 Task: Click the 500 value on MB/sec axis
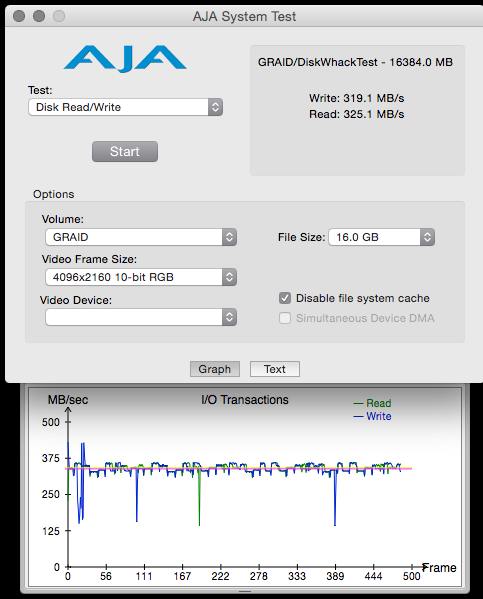(x=50, y=422)
